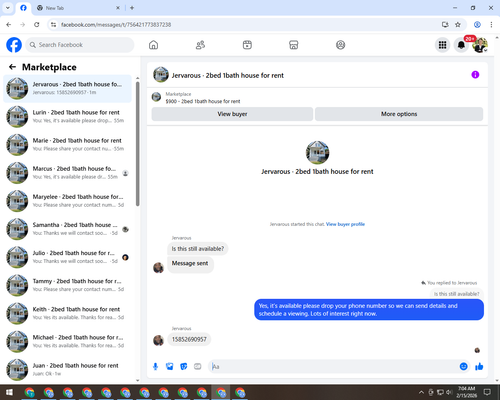
Task: Open the Friends icon in top navigation
Action: tap(200, 45)
